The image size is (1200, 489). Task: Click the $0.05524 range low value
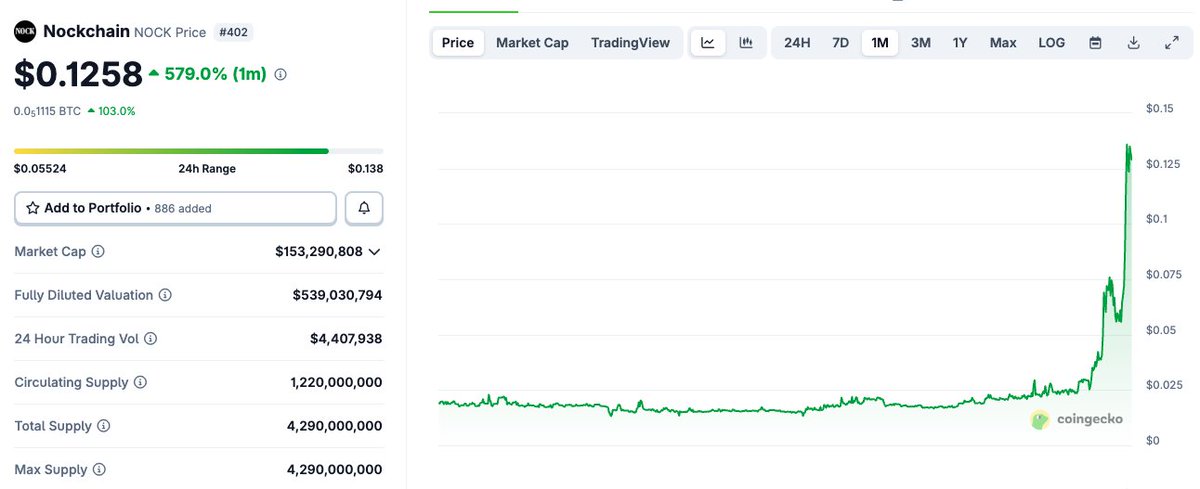point(40,169)
